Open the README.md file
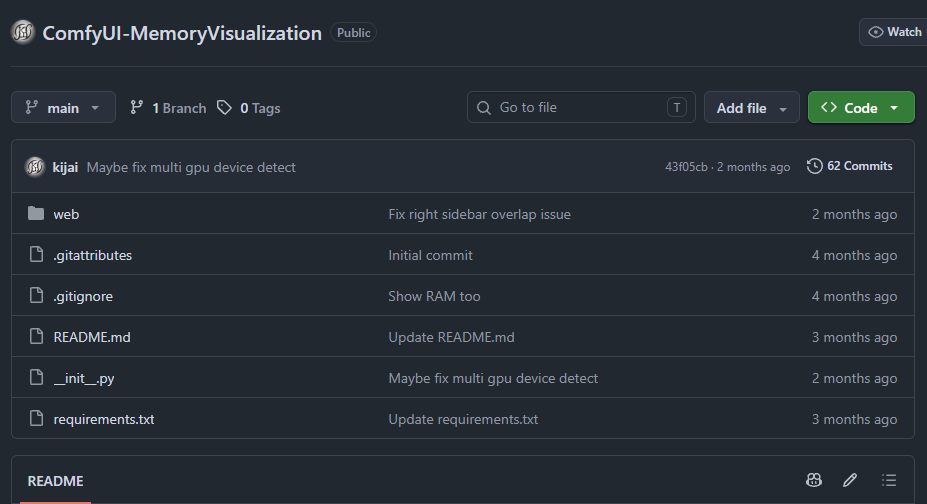This screenshot has width=927, height=504. pyautogui.click(x=92, y=337)
